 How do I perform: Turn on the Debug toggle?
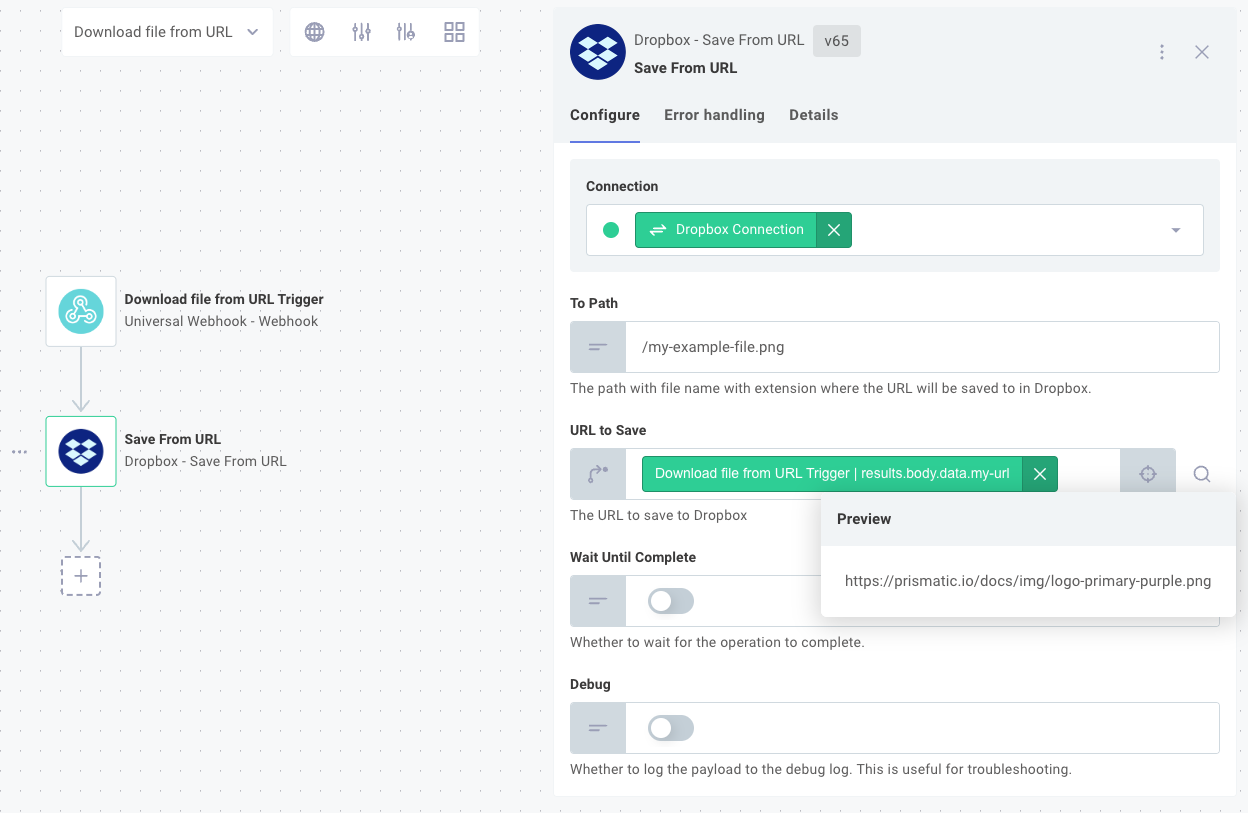[x=669, y=727]
